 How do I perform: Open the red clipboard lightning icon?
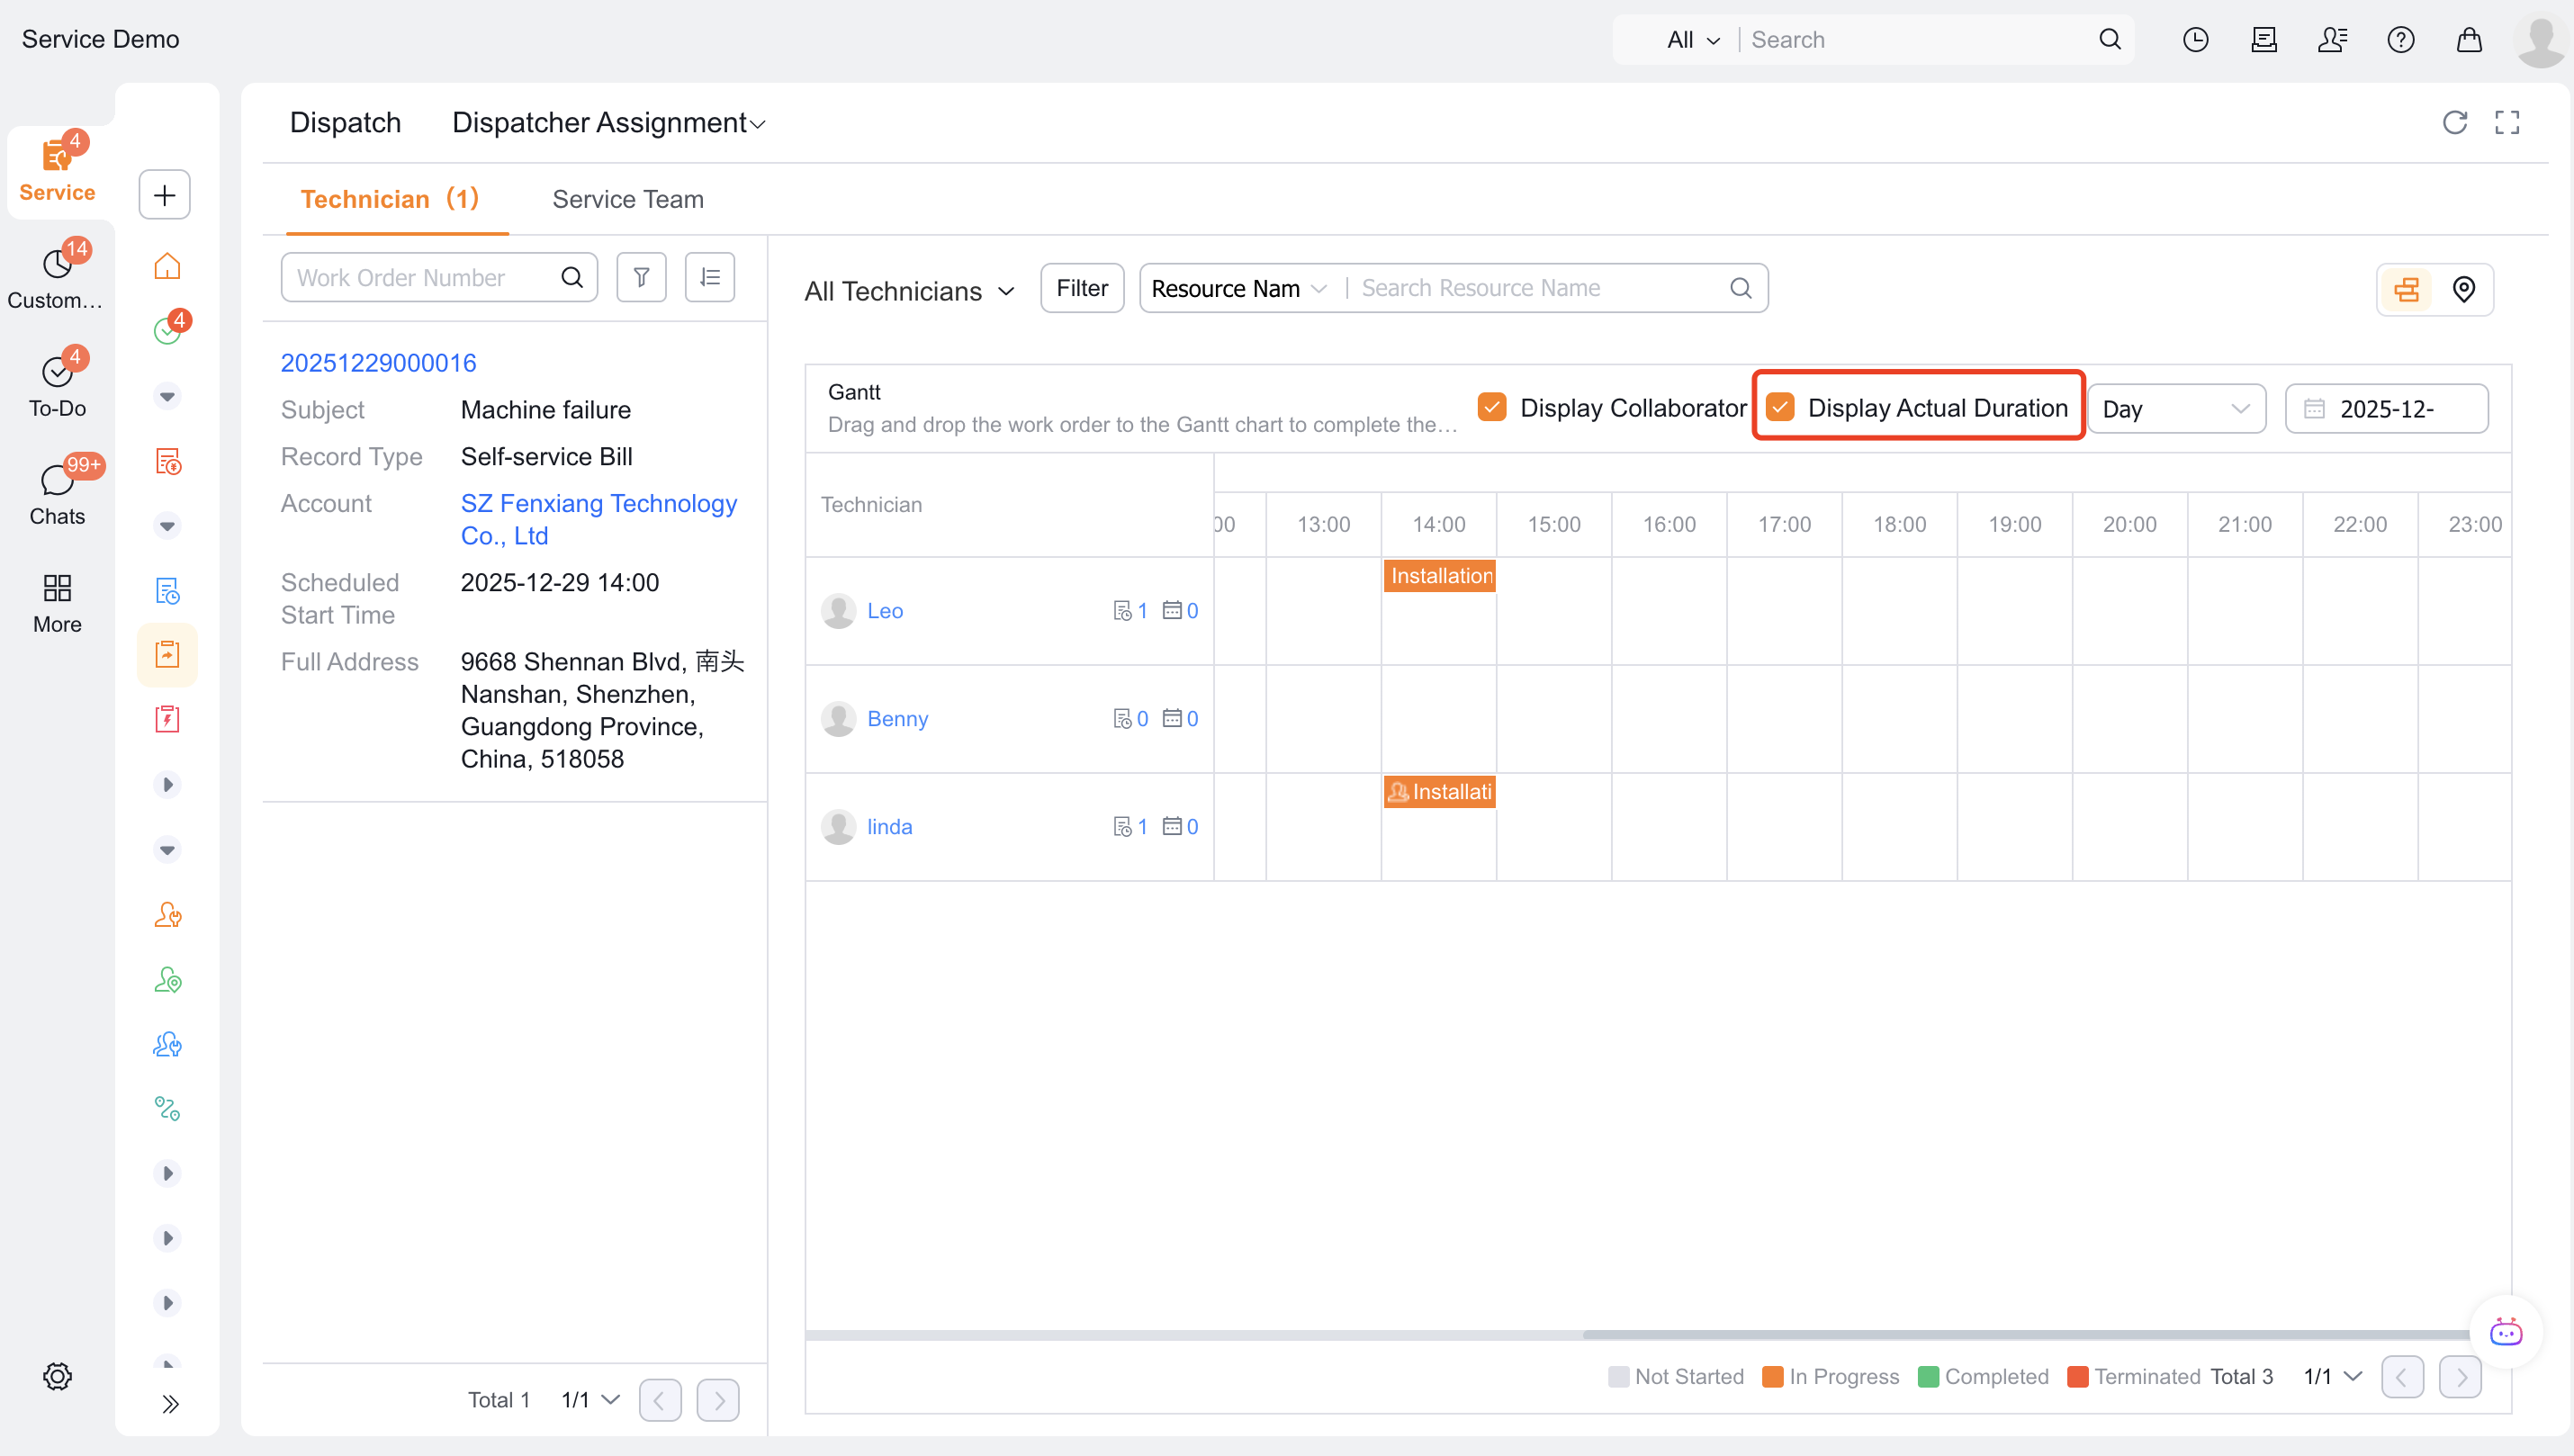click(x=167, y=719)
